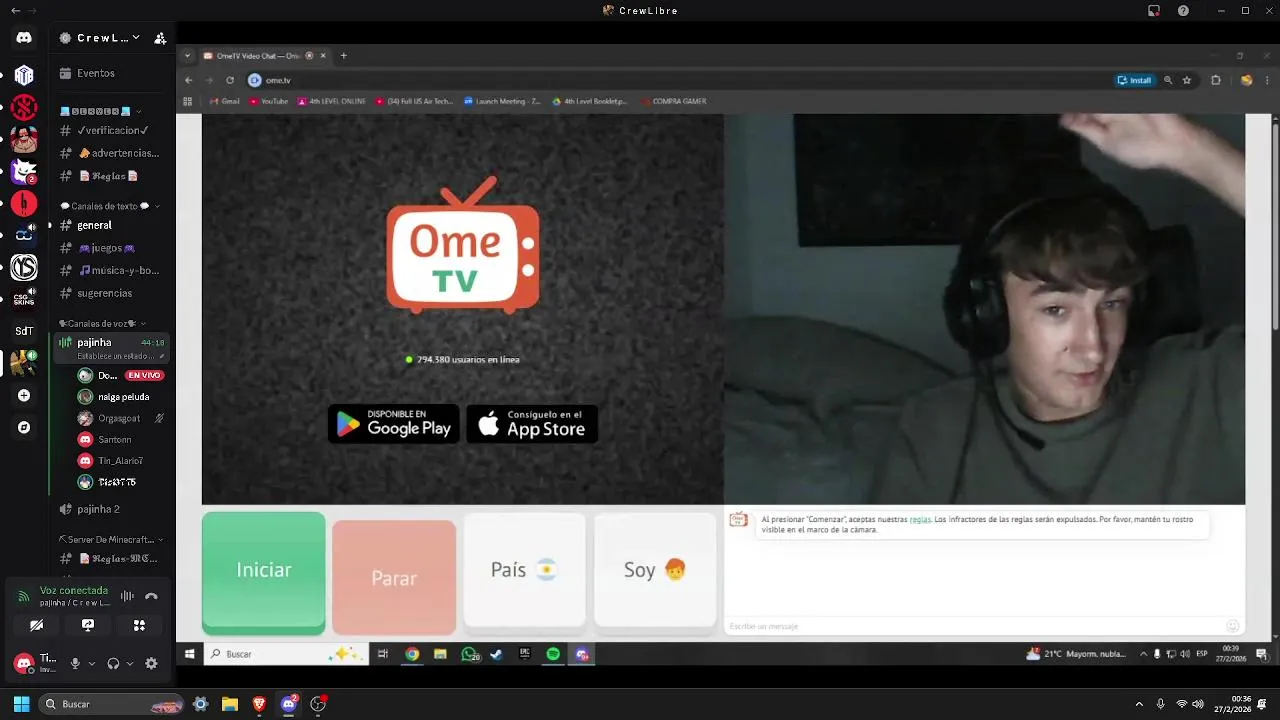Image resolution: width=1280 pixels, height=720 pixels.
Task: Open WhatsApp from the shared-screen taskbar
Action: tap(469, 654)
